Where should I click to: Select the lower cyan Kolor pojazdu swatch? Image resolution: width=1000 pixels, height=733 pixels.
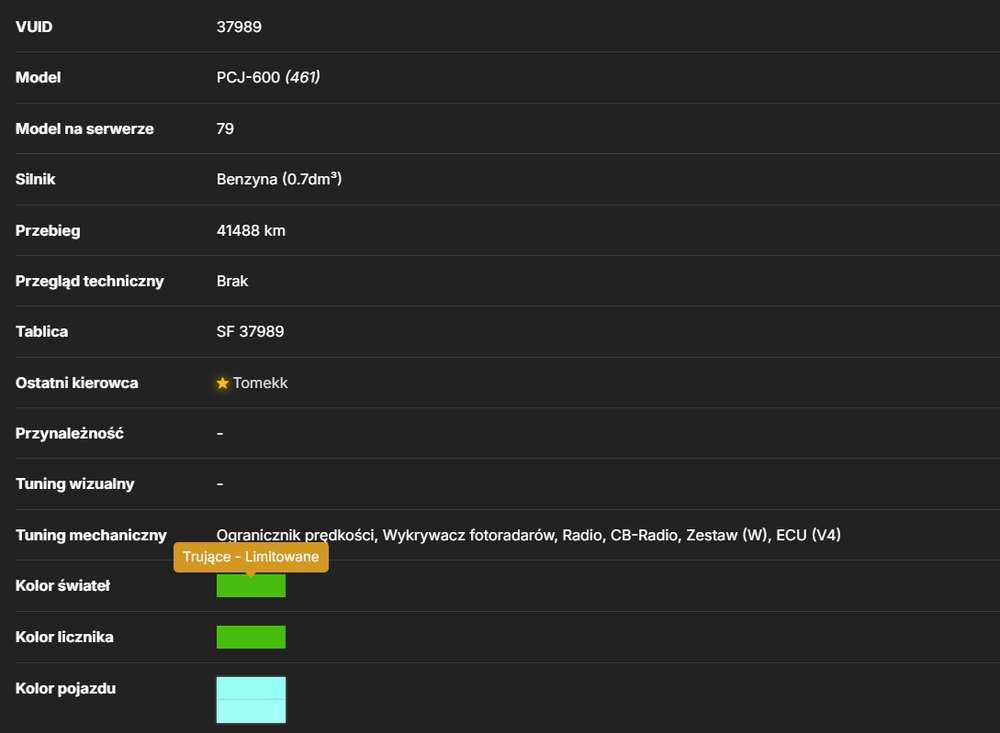pyautogui.click(x=251, y=711)
